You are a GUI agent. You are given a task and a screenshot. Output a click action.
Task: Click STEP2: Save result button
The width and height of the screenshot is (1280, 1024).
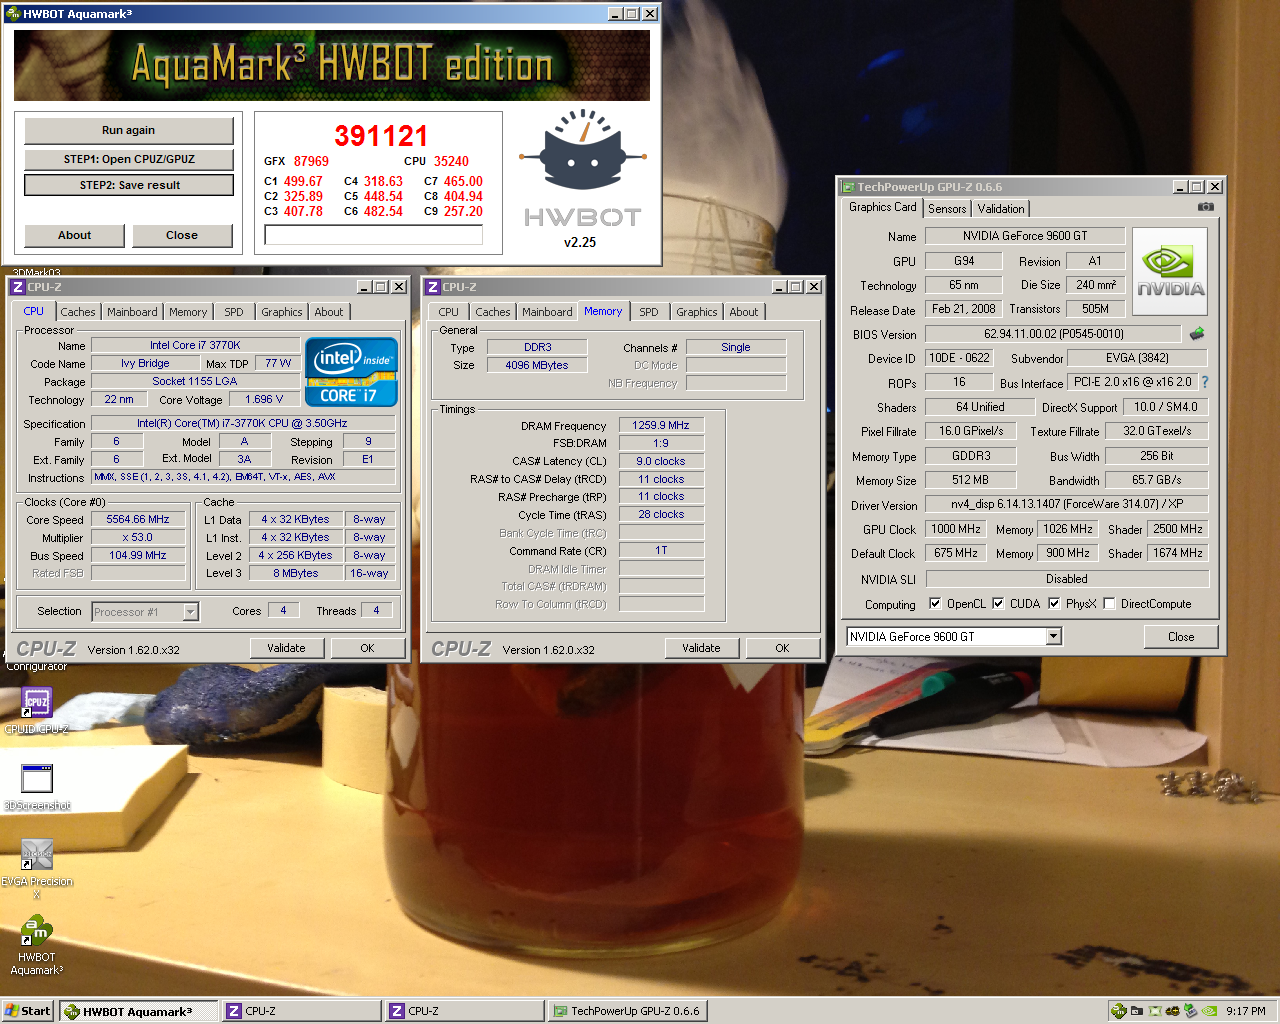tap(129, 185)
